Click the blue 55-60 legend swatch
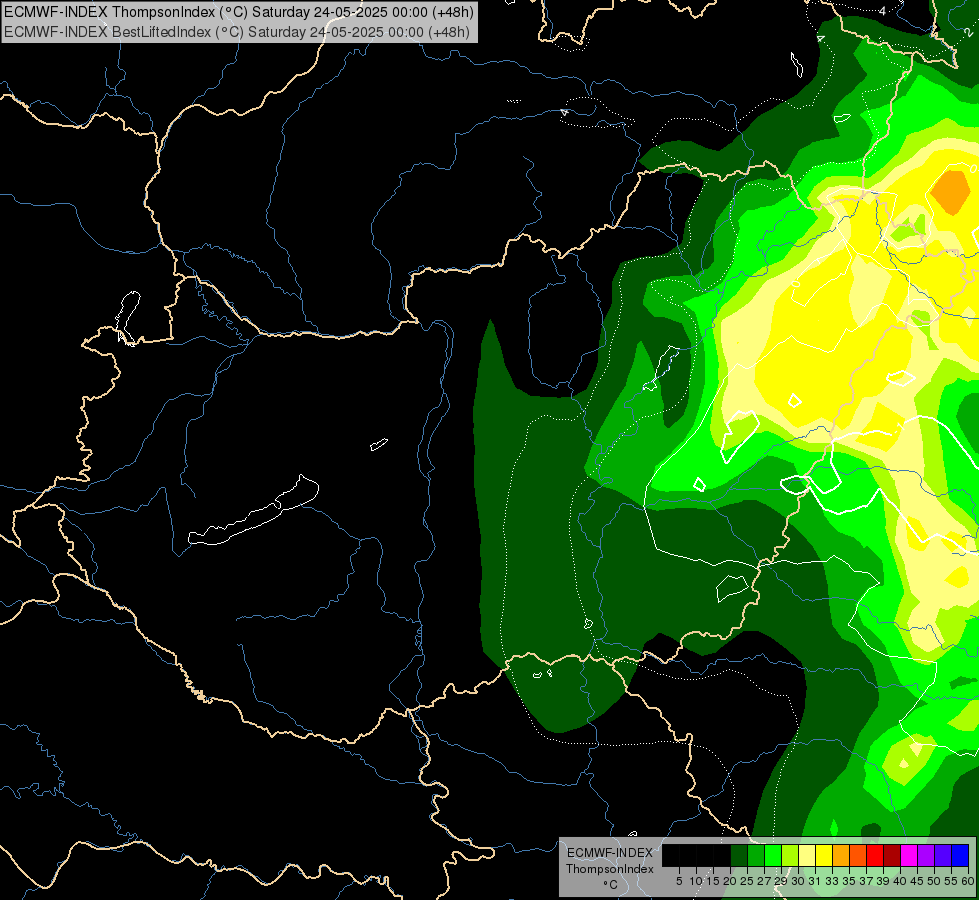 (x=960, y=855)
